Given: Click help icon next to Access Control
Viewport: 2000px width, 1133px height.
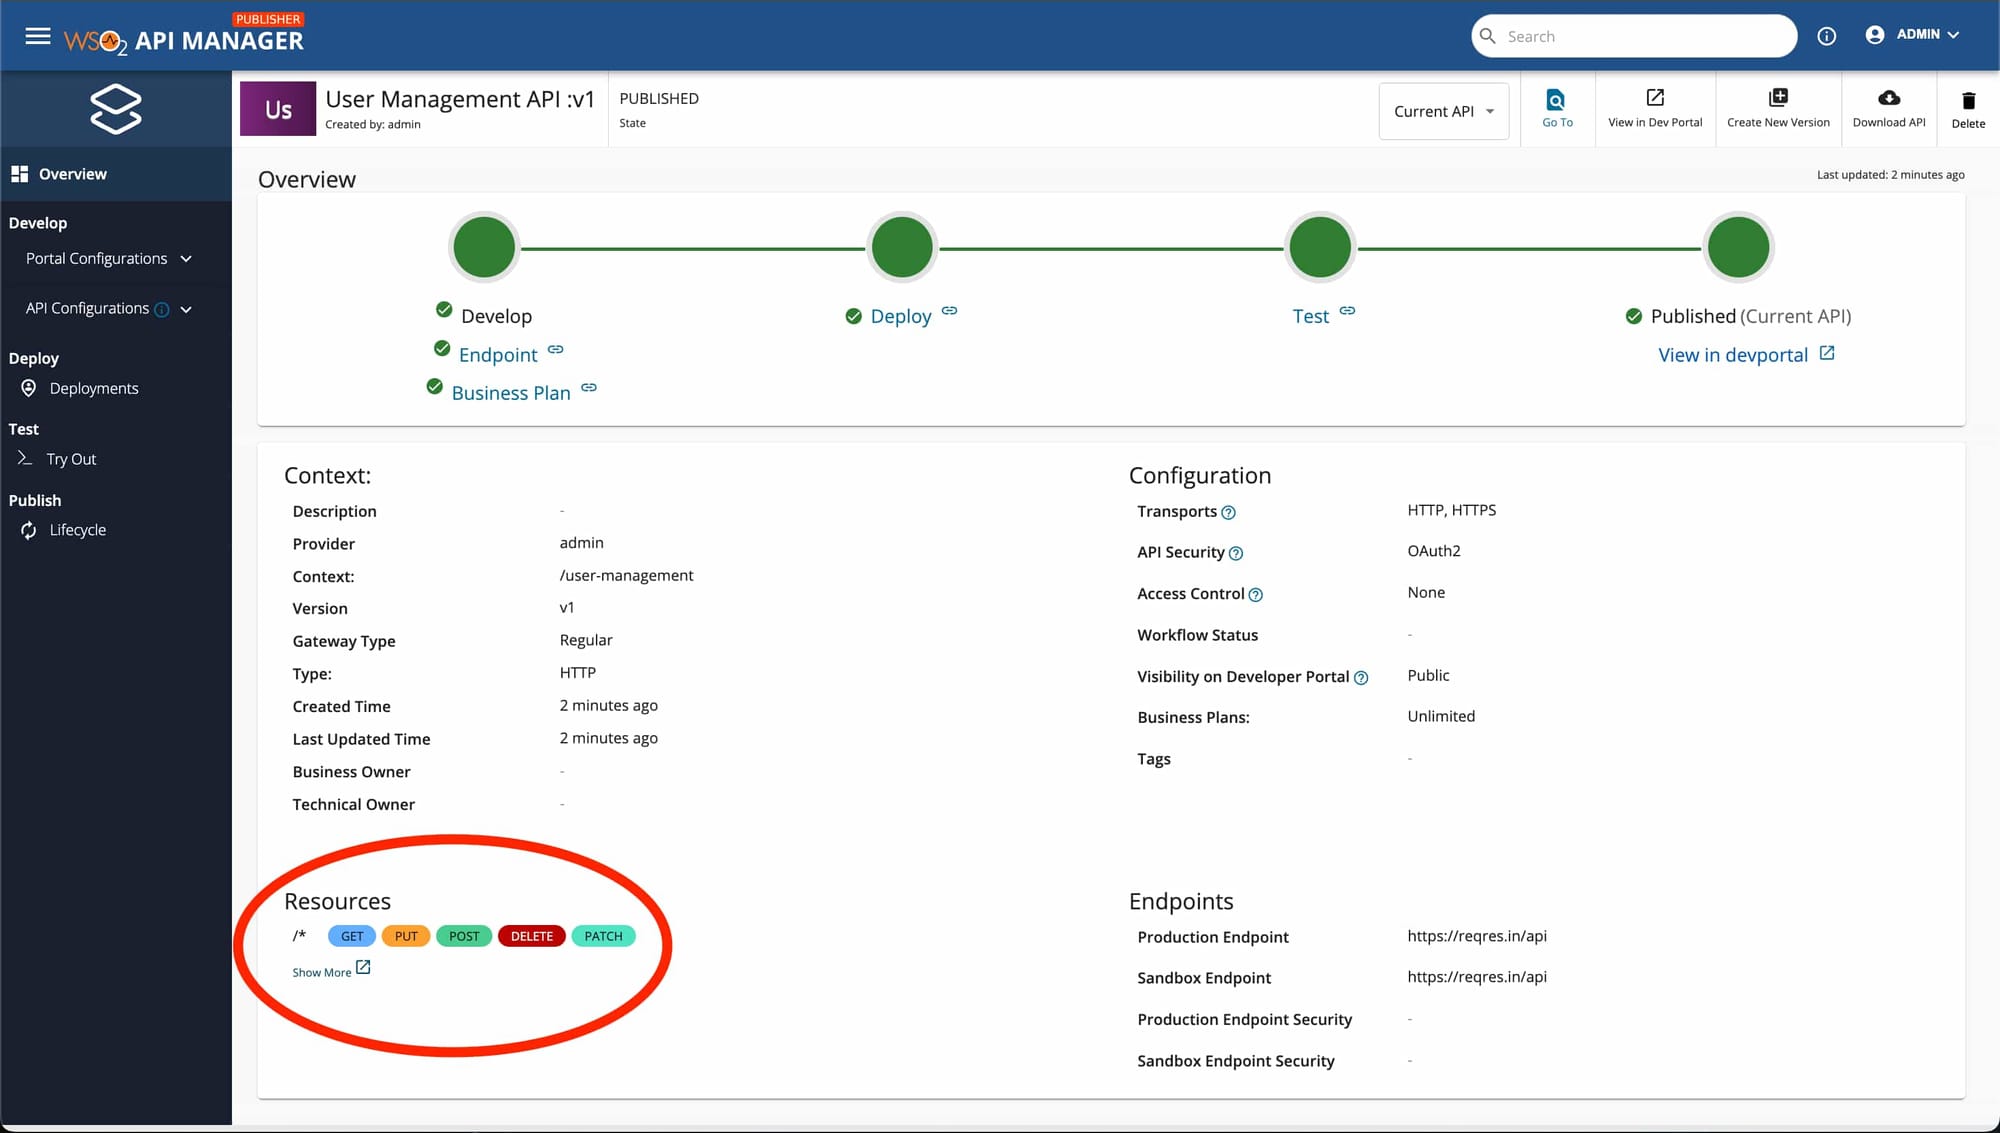Looking at the screenshot, I should [x=1256, y=595].
